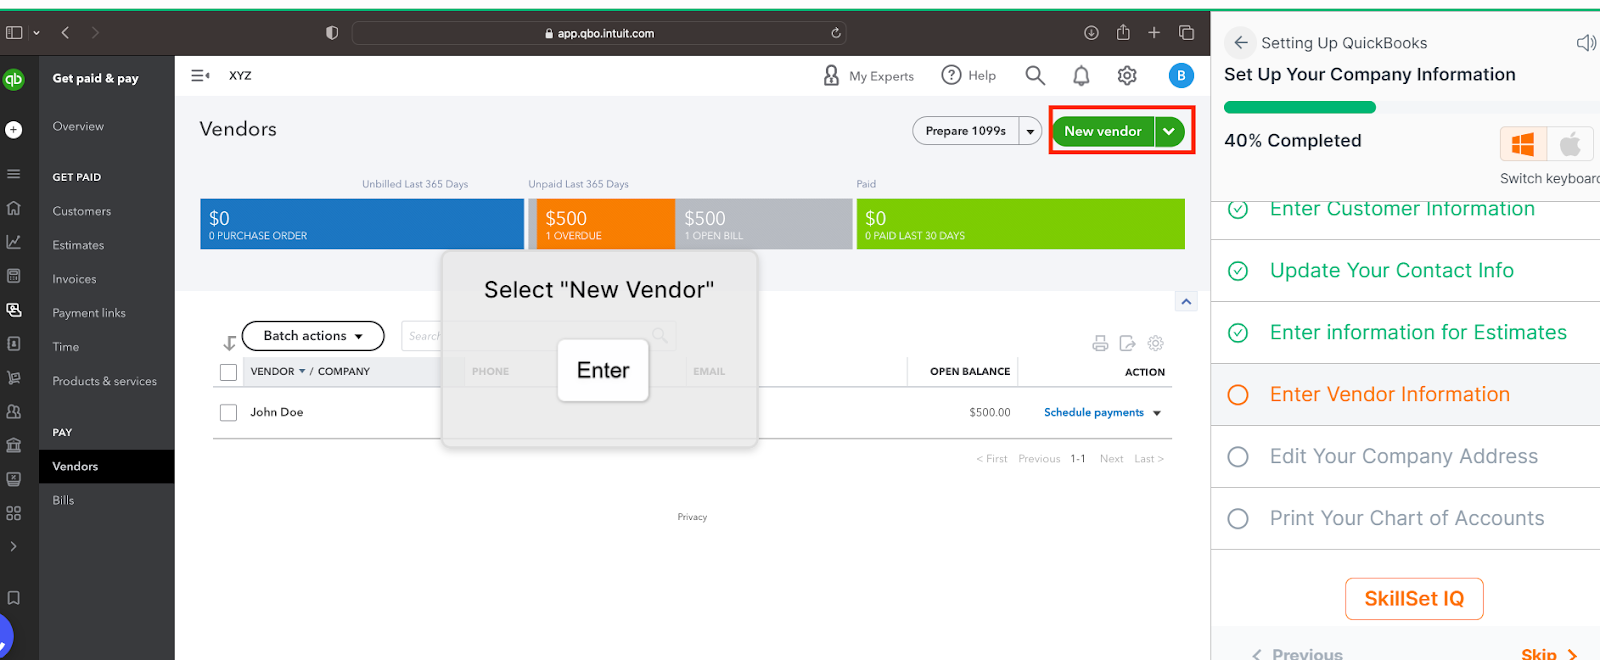Open Invoices in the sidebar
The width and height of the screenshot is (1600, 660).
[75, 279]
